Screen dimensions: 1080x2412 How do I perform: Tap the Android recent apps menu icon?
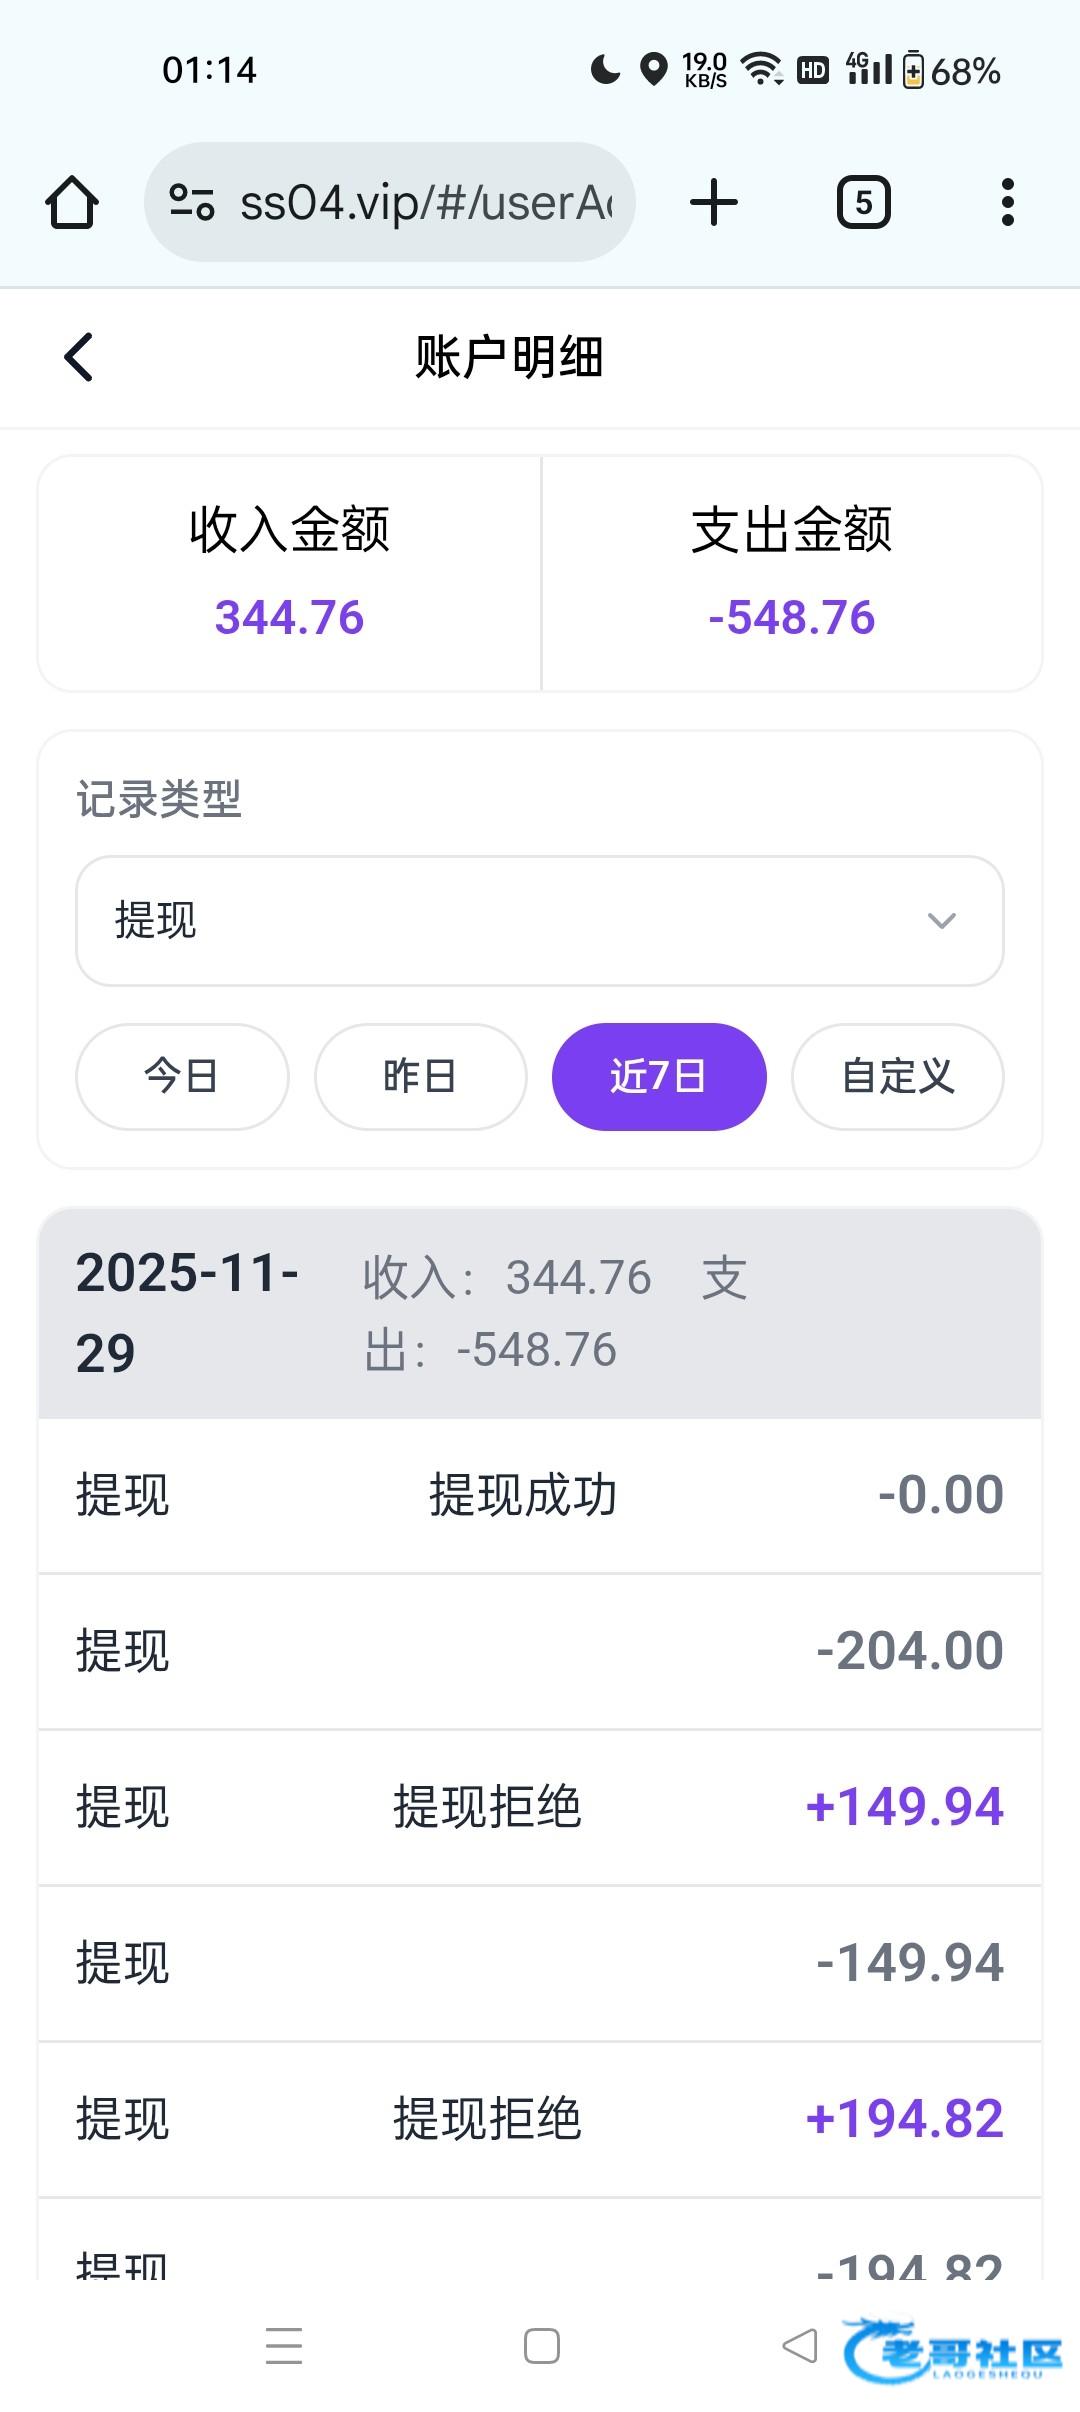(x=284, y=2345)
